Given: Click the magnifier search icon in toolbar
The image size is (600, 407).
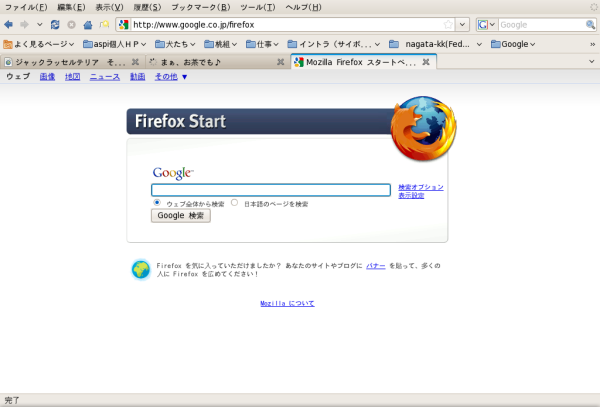Looking at the screenshot, I should (x=590, y=25).
